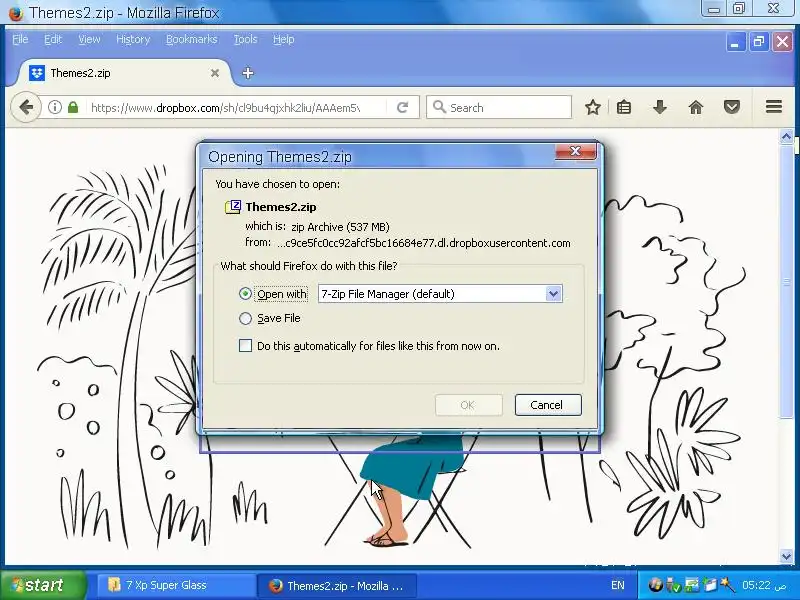
Task: Open the Tools menu
Action: [245, 39]
